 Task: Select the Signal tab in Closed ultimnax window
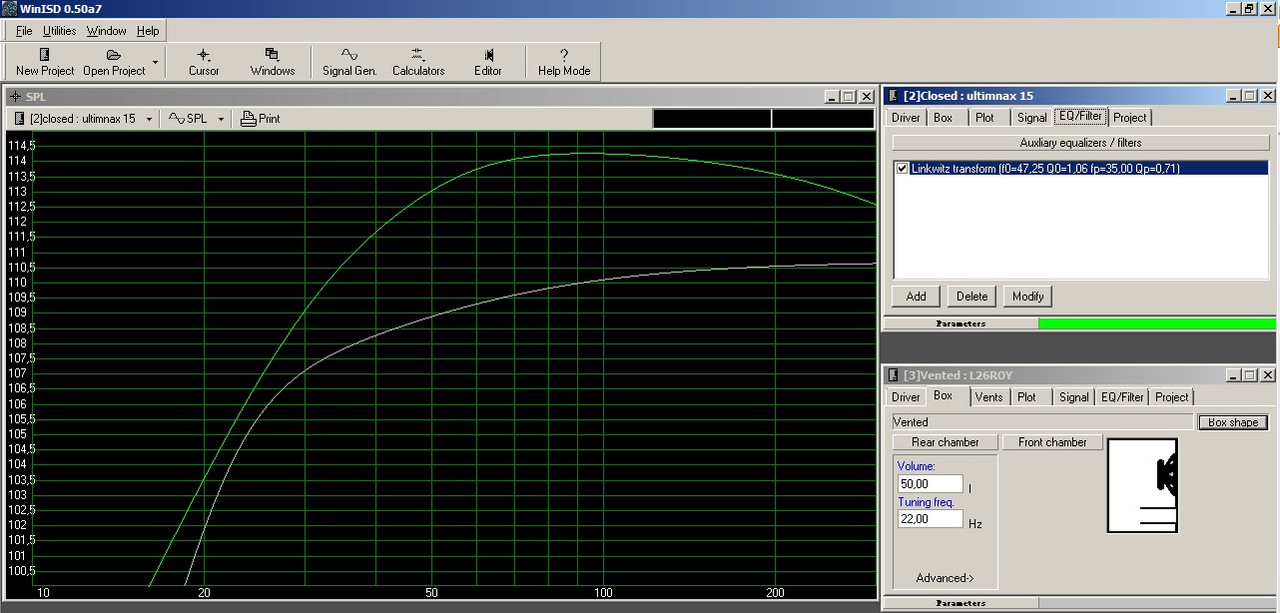(x=1032, y=118)
